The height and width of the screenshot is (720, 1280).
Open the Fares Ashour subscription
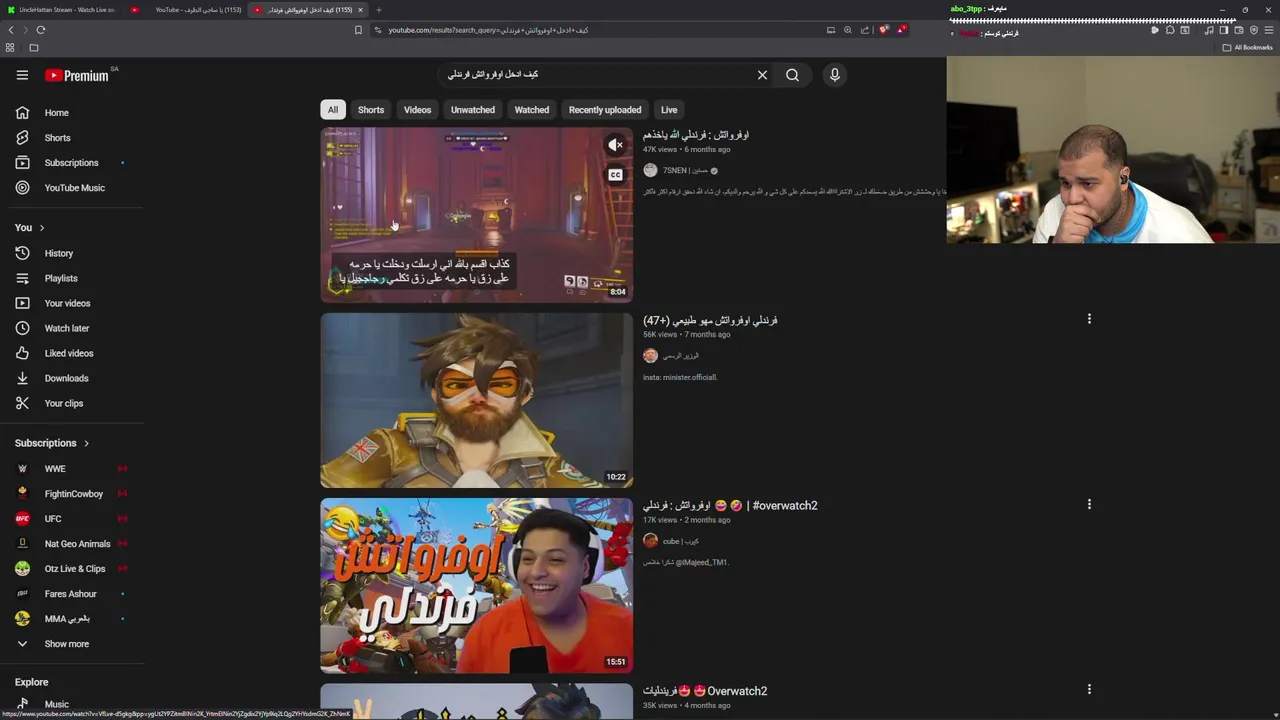70,594
